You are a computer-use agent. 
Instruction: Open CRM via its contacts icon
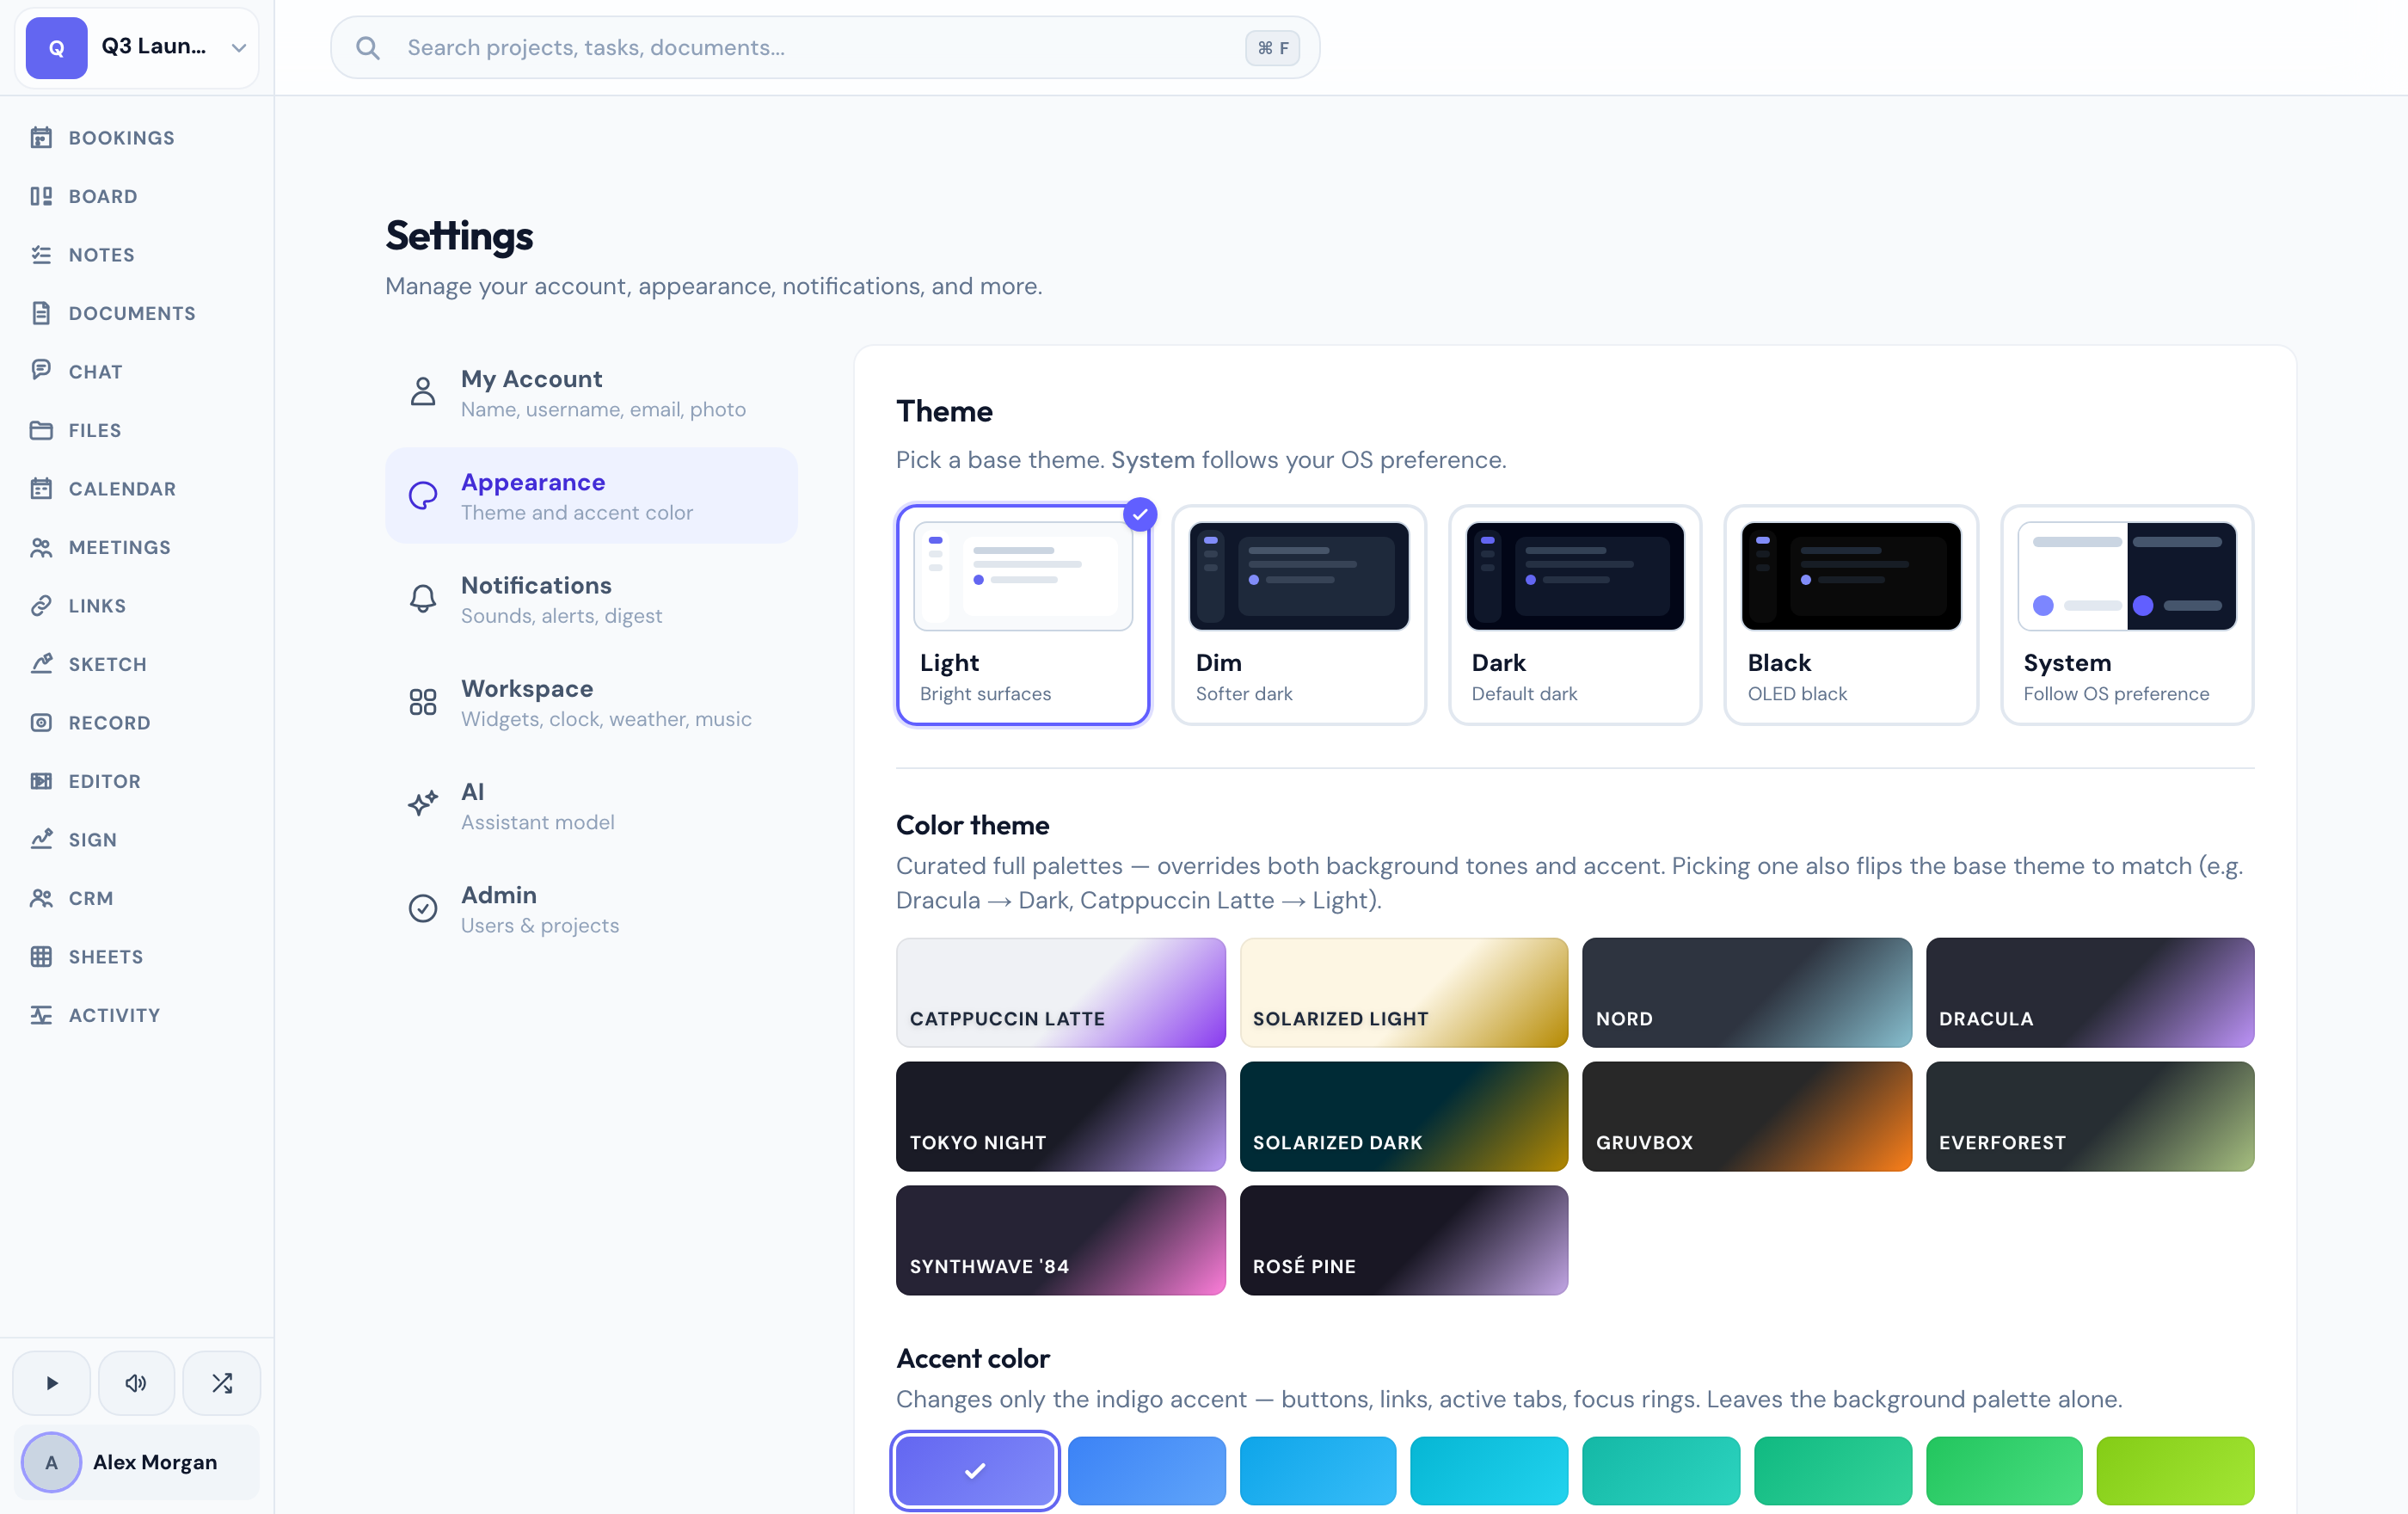coord(41,898)
